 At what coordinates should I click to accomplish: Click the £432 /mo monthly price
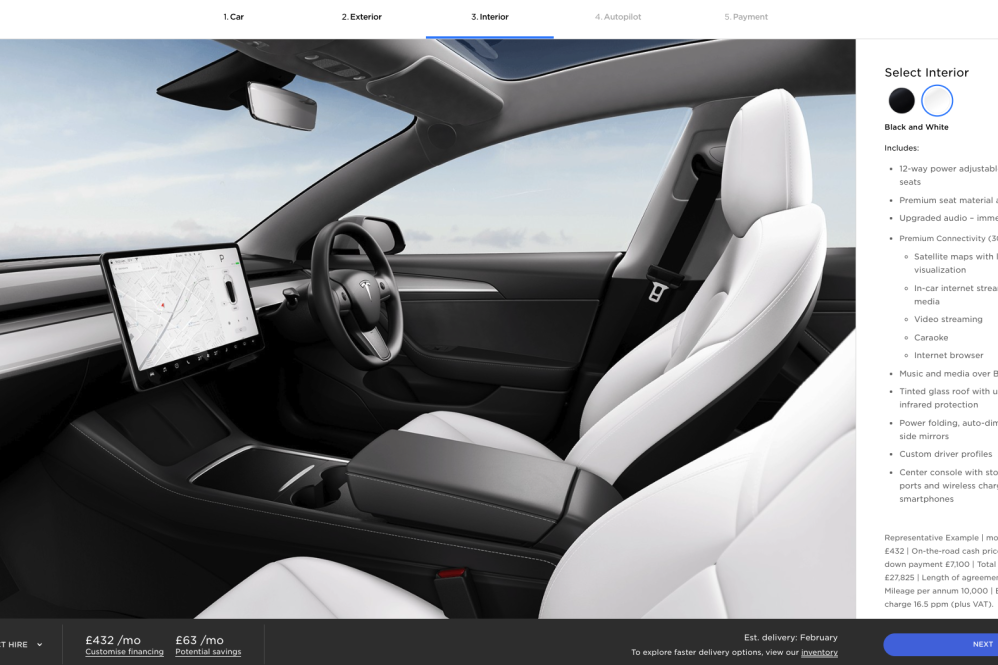coord(113,639)
